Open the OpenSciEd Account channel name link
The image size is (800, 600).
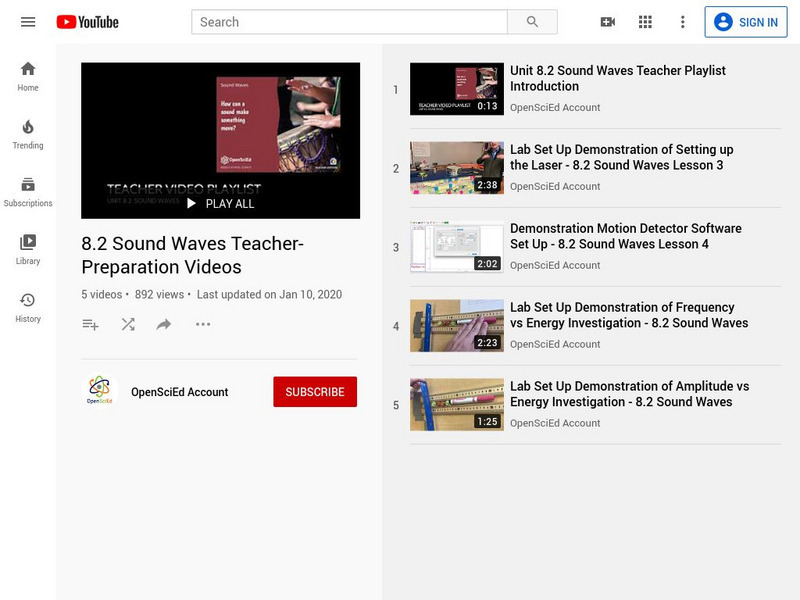[x=180, y=392]
